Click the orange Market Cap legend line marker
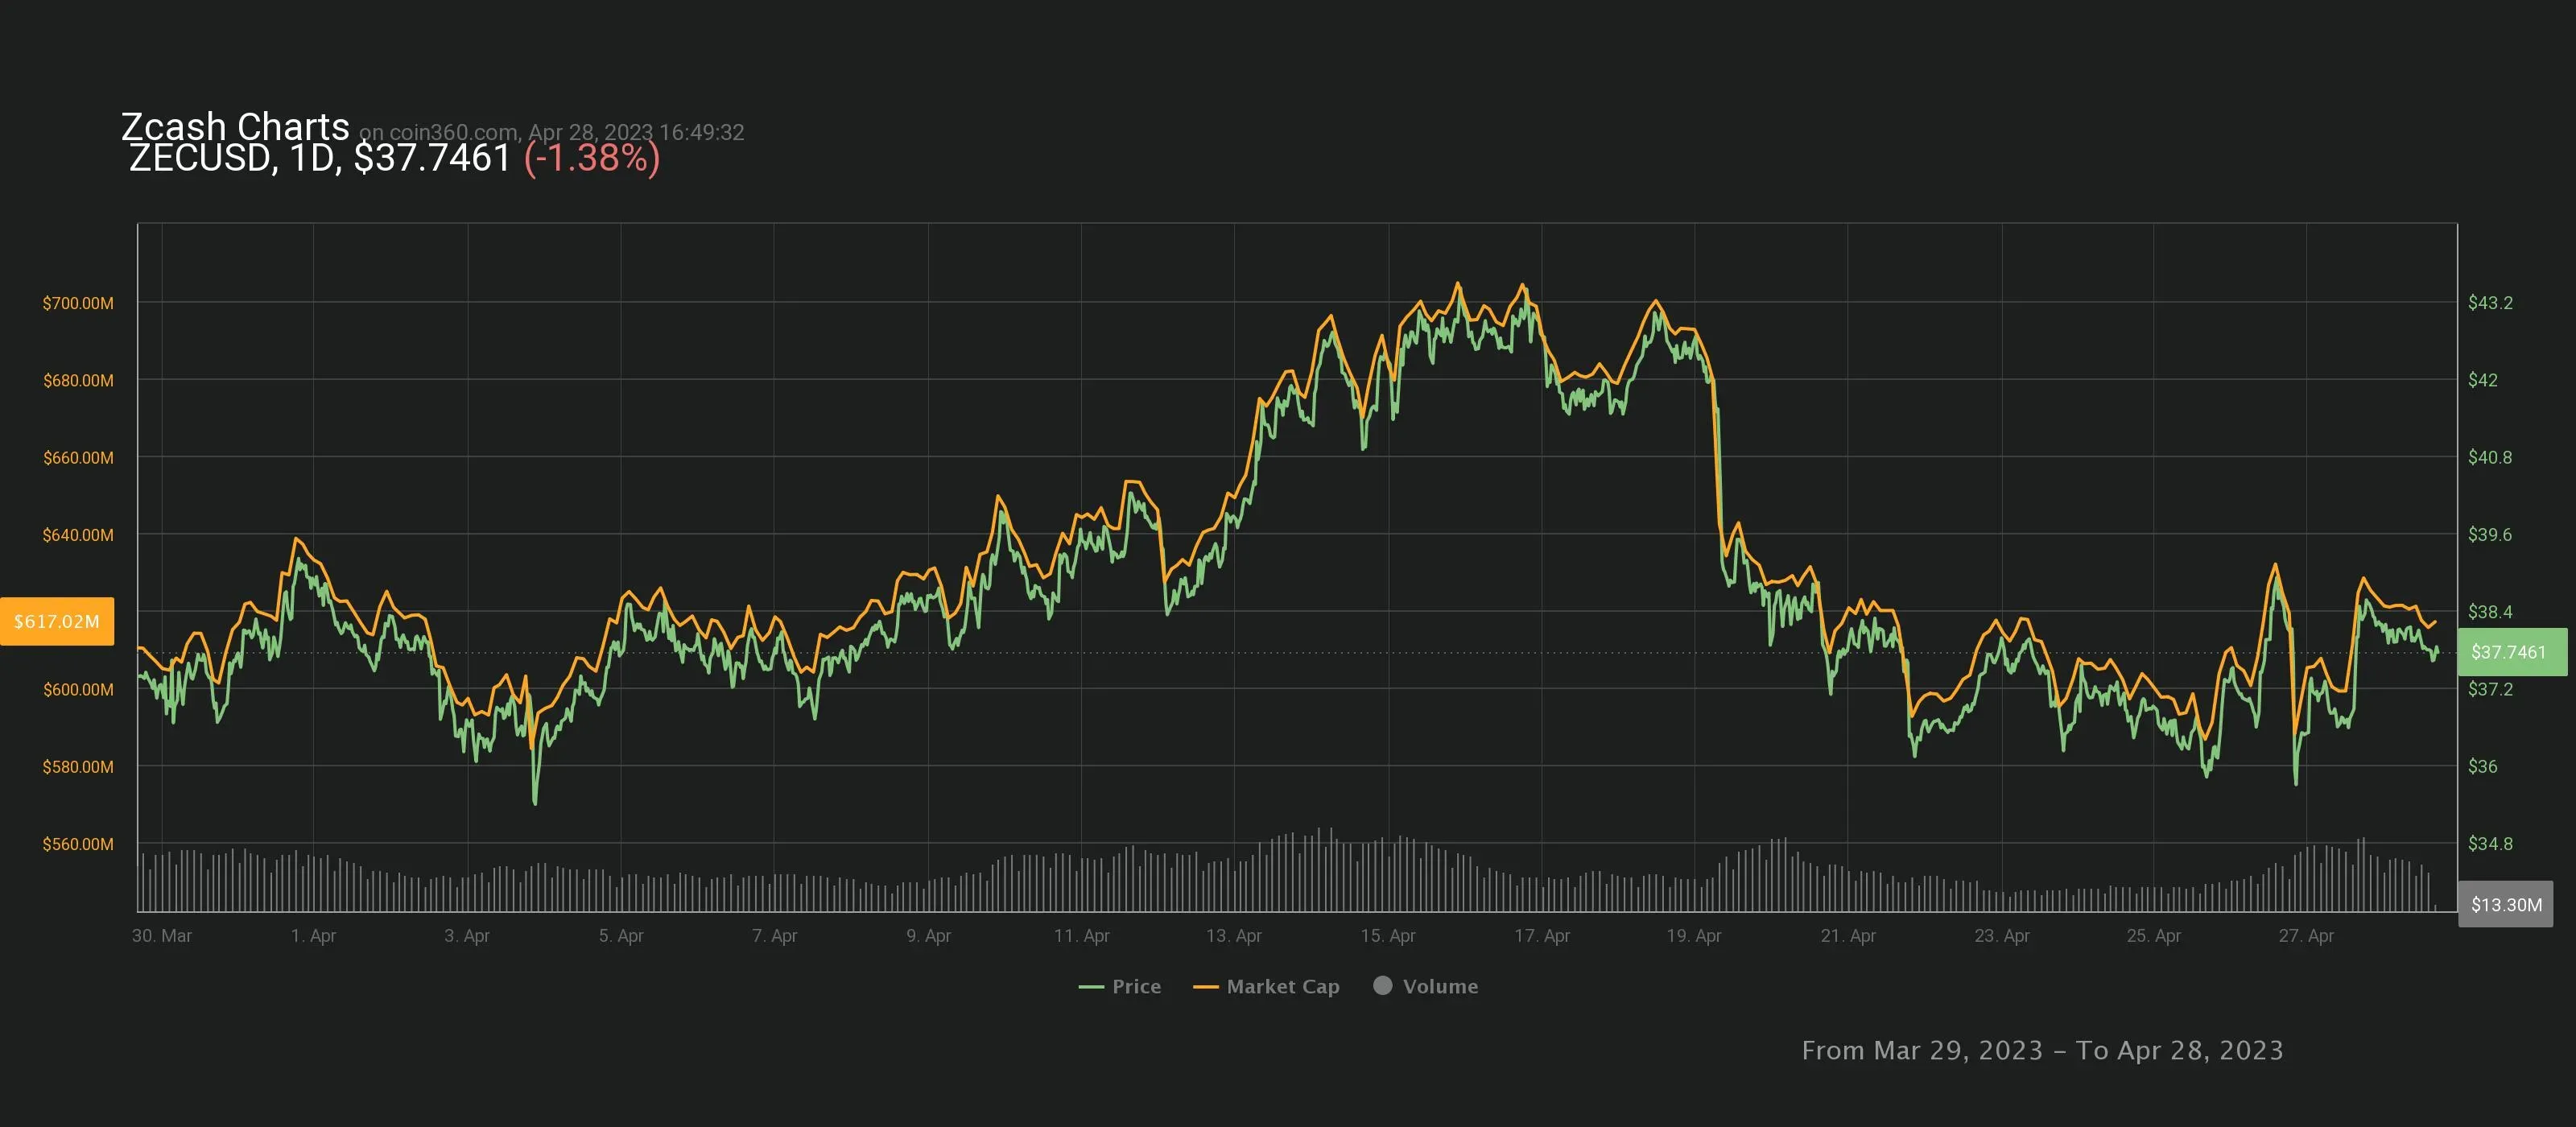This screenshot has width=2576, height=1127. tap(1205, 987)
